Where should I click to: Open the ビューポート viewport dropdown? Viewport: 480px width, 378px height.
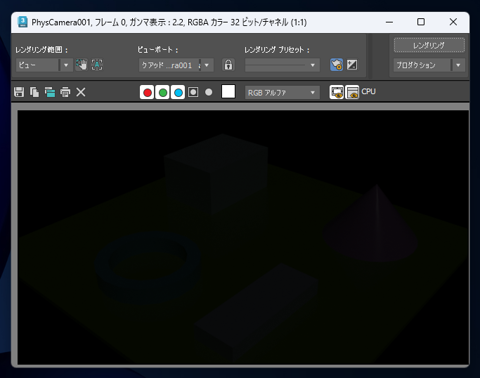pyautogui.click(x=176, y=65)
